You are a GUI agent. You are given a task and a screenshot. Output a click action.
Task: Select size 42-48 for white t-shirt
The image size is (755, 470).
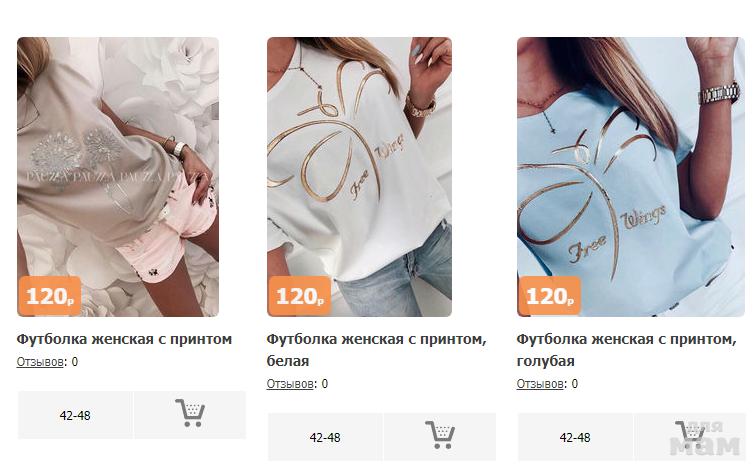pos(325,437)
